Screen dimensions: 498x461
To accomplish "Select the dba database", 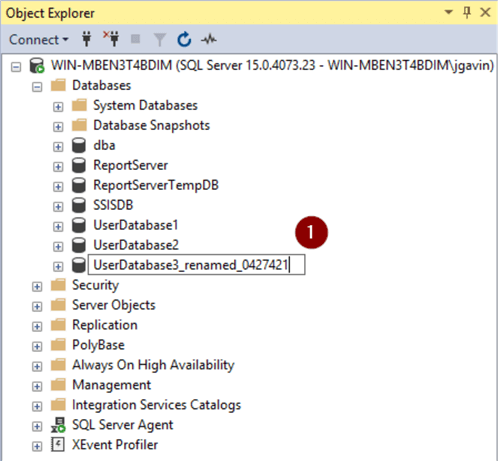I will coord(104,145).
